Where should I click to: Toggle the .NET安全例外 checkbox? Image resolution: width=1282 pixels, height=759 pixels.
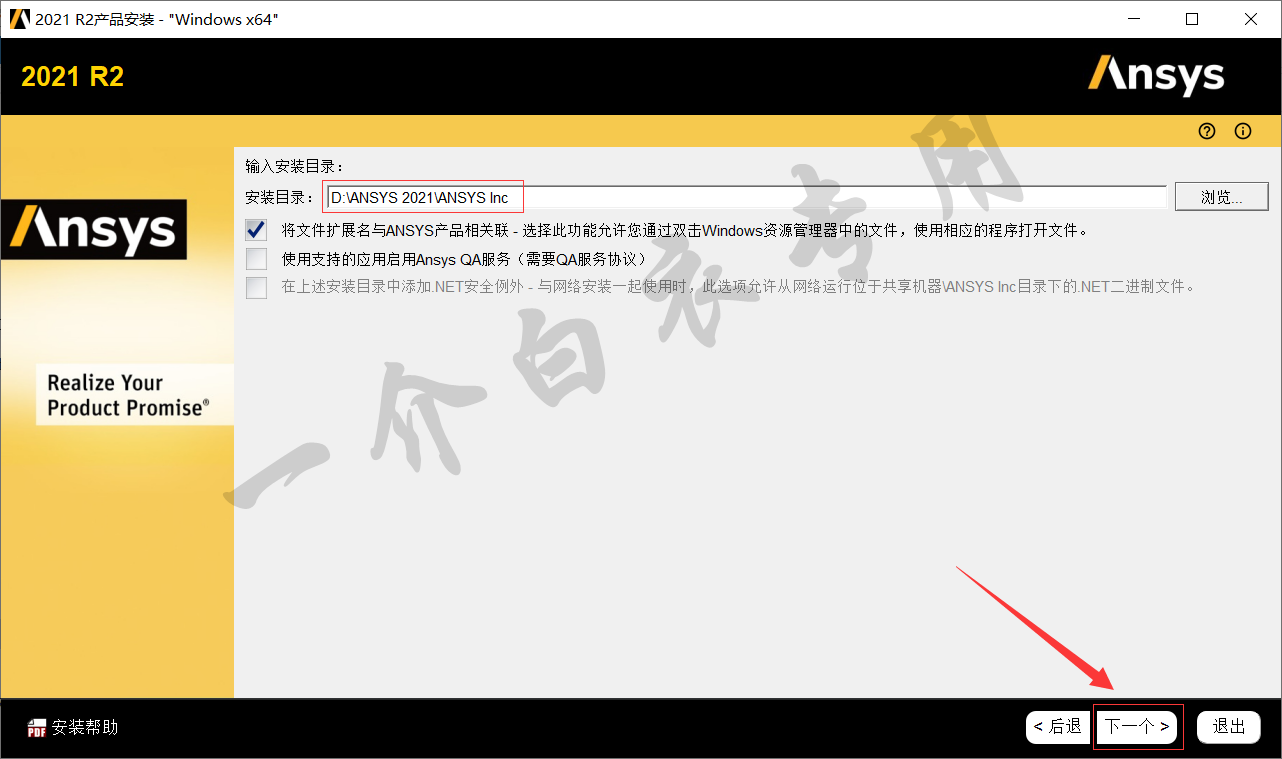click(257, 287)
